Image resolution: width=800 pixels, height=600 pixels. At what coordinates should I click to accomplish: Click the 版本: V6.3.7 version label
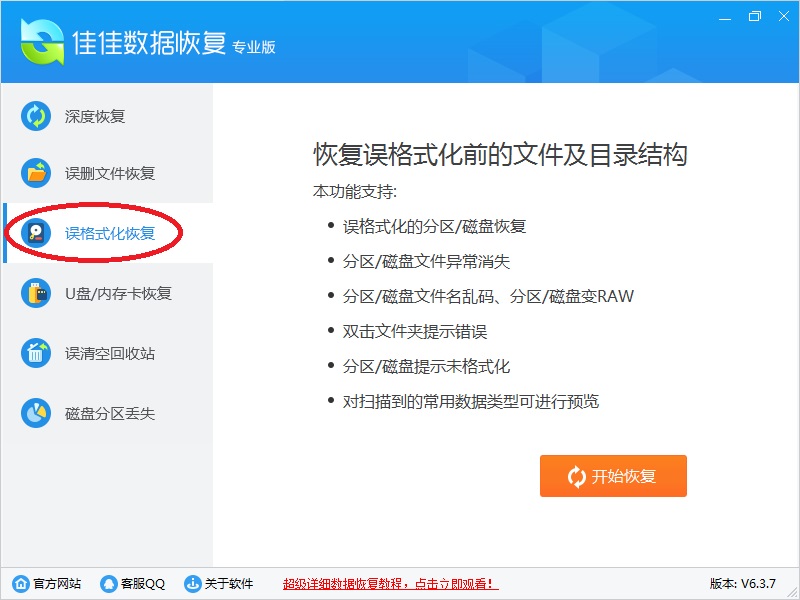point(743,583)
